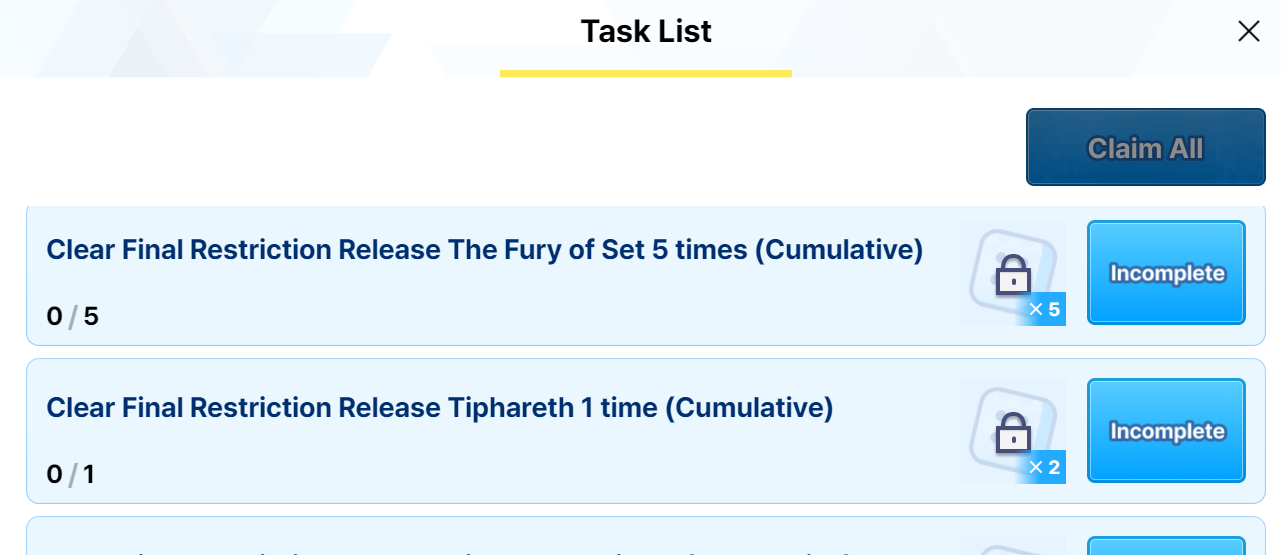Click the ×5 reward quantity badge
Viewport: 1281px width, 555px height.
[1045, 310]
